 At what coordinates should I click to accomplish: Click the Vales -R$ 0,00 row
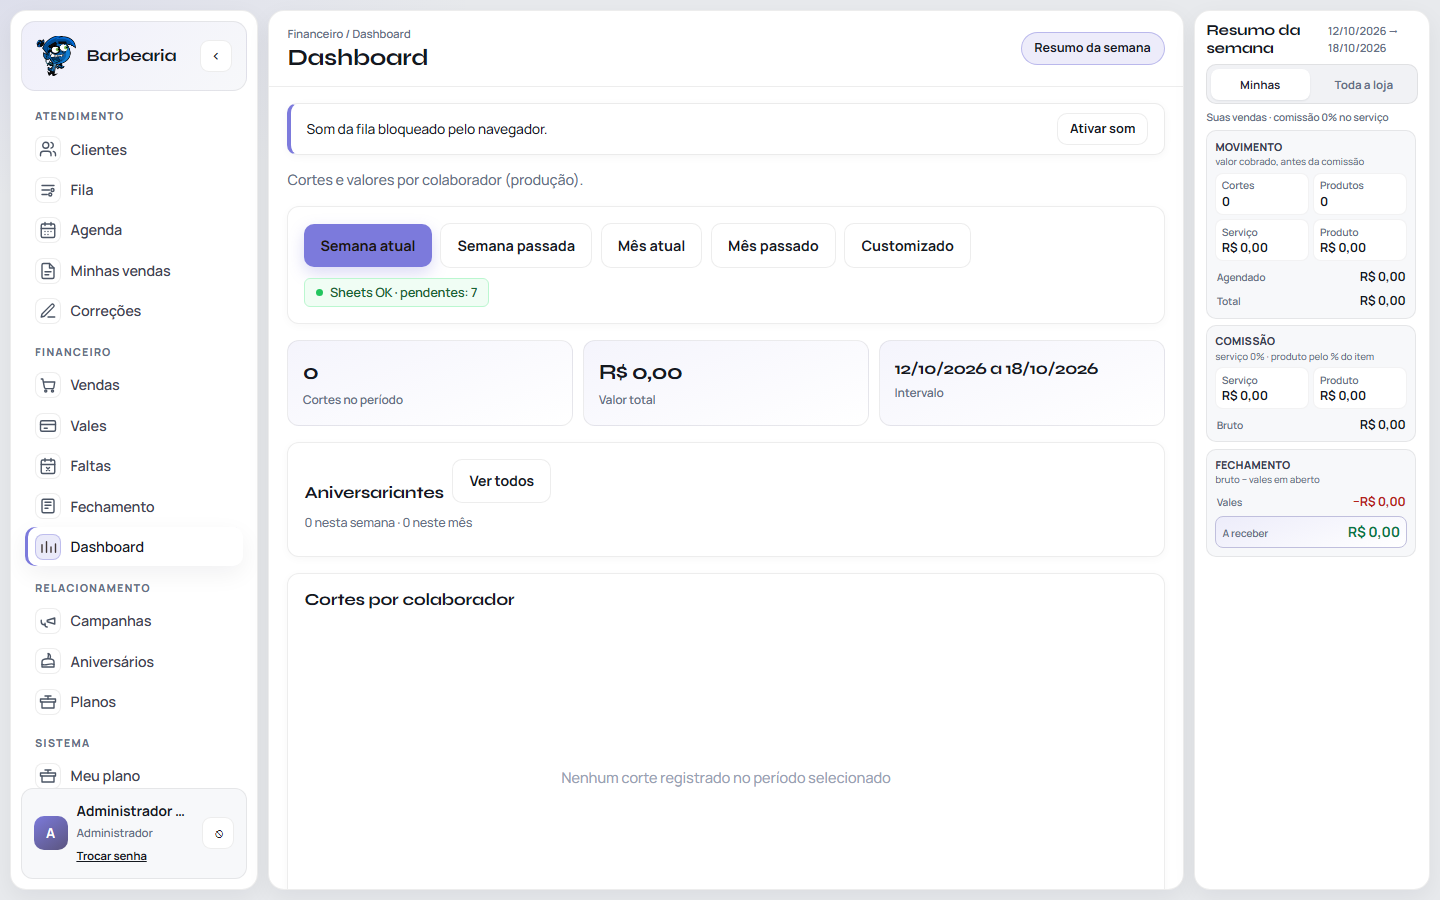click(x=1311, y=502)
